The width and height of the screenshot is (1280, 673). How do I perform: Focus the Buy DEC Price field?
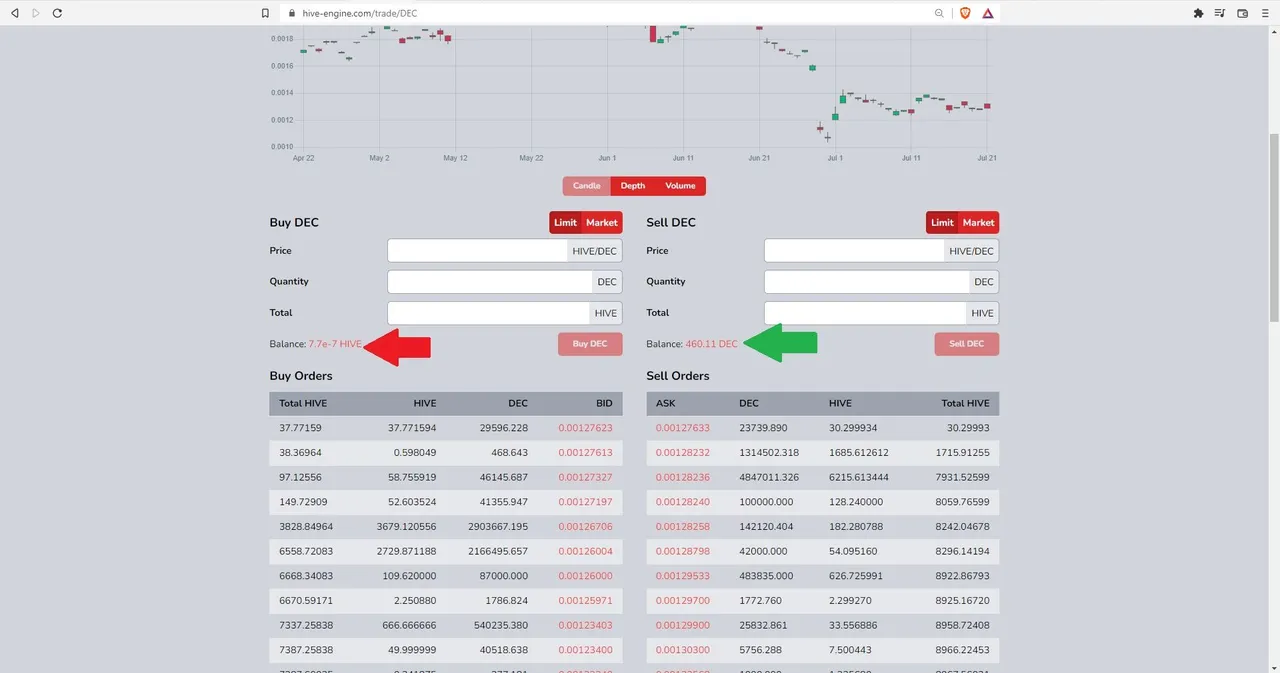click(478, 251)
